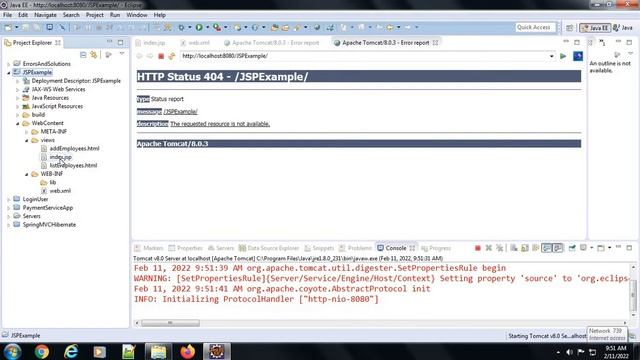The width and height of the screenshot is (640, 360).
Task: Click the Debug bug icon in toolbar
Action: click(x=181, y=27)
